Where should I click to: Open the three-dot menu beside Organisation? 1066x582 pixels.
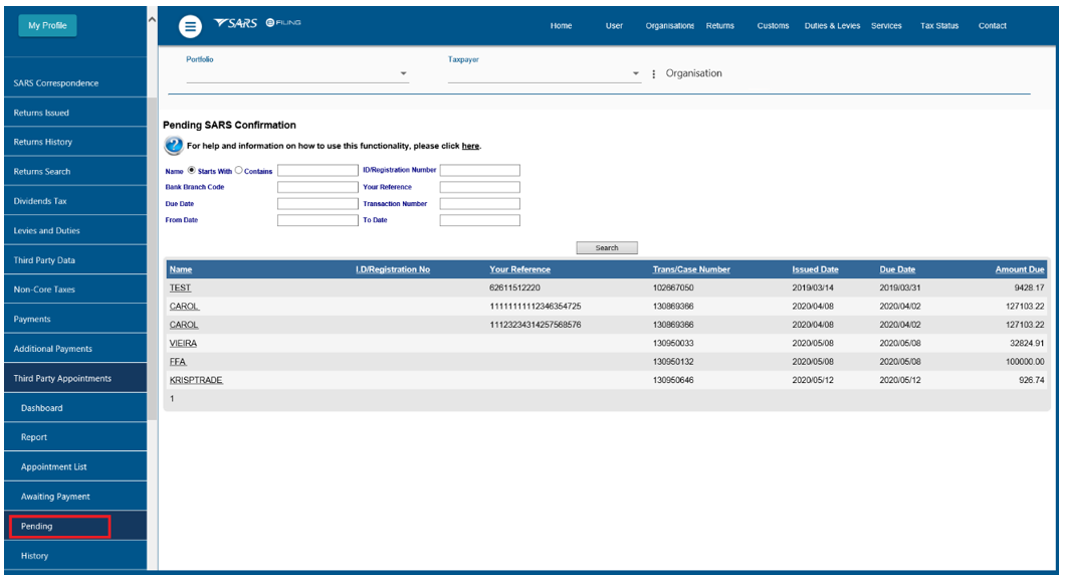[654, 74]
